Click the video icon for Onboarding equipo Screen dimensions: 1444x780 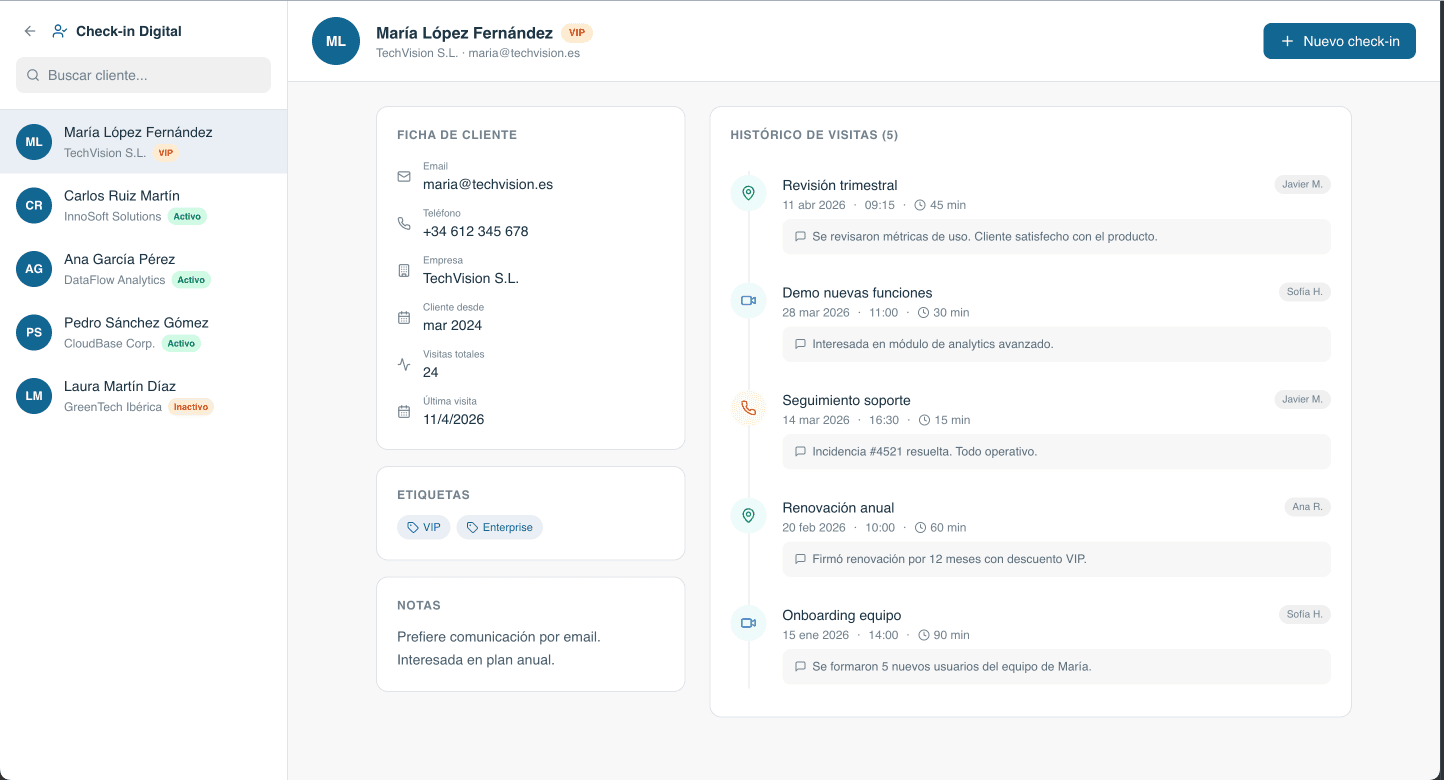748,623
